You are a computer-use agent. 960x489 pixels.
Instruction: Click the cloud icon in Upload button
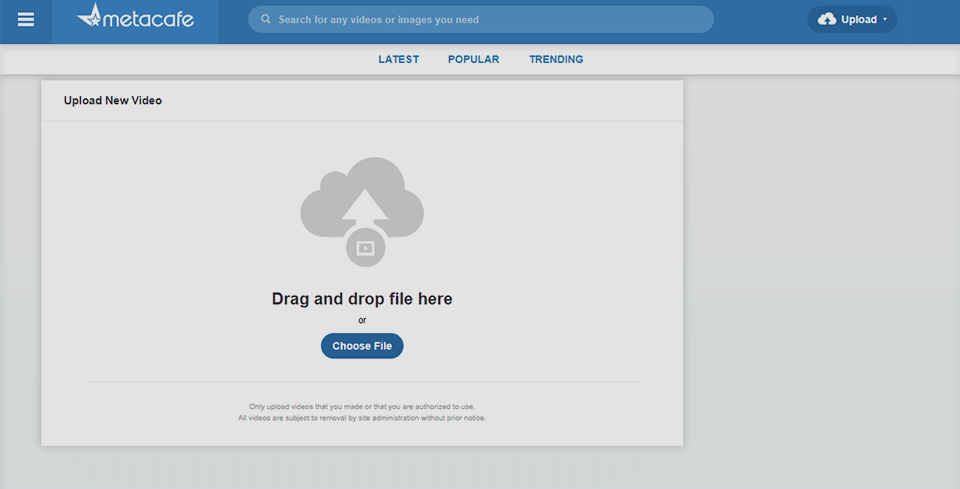(827, 19)
